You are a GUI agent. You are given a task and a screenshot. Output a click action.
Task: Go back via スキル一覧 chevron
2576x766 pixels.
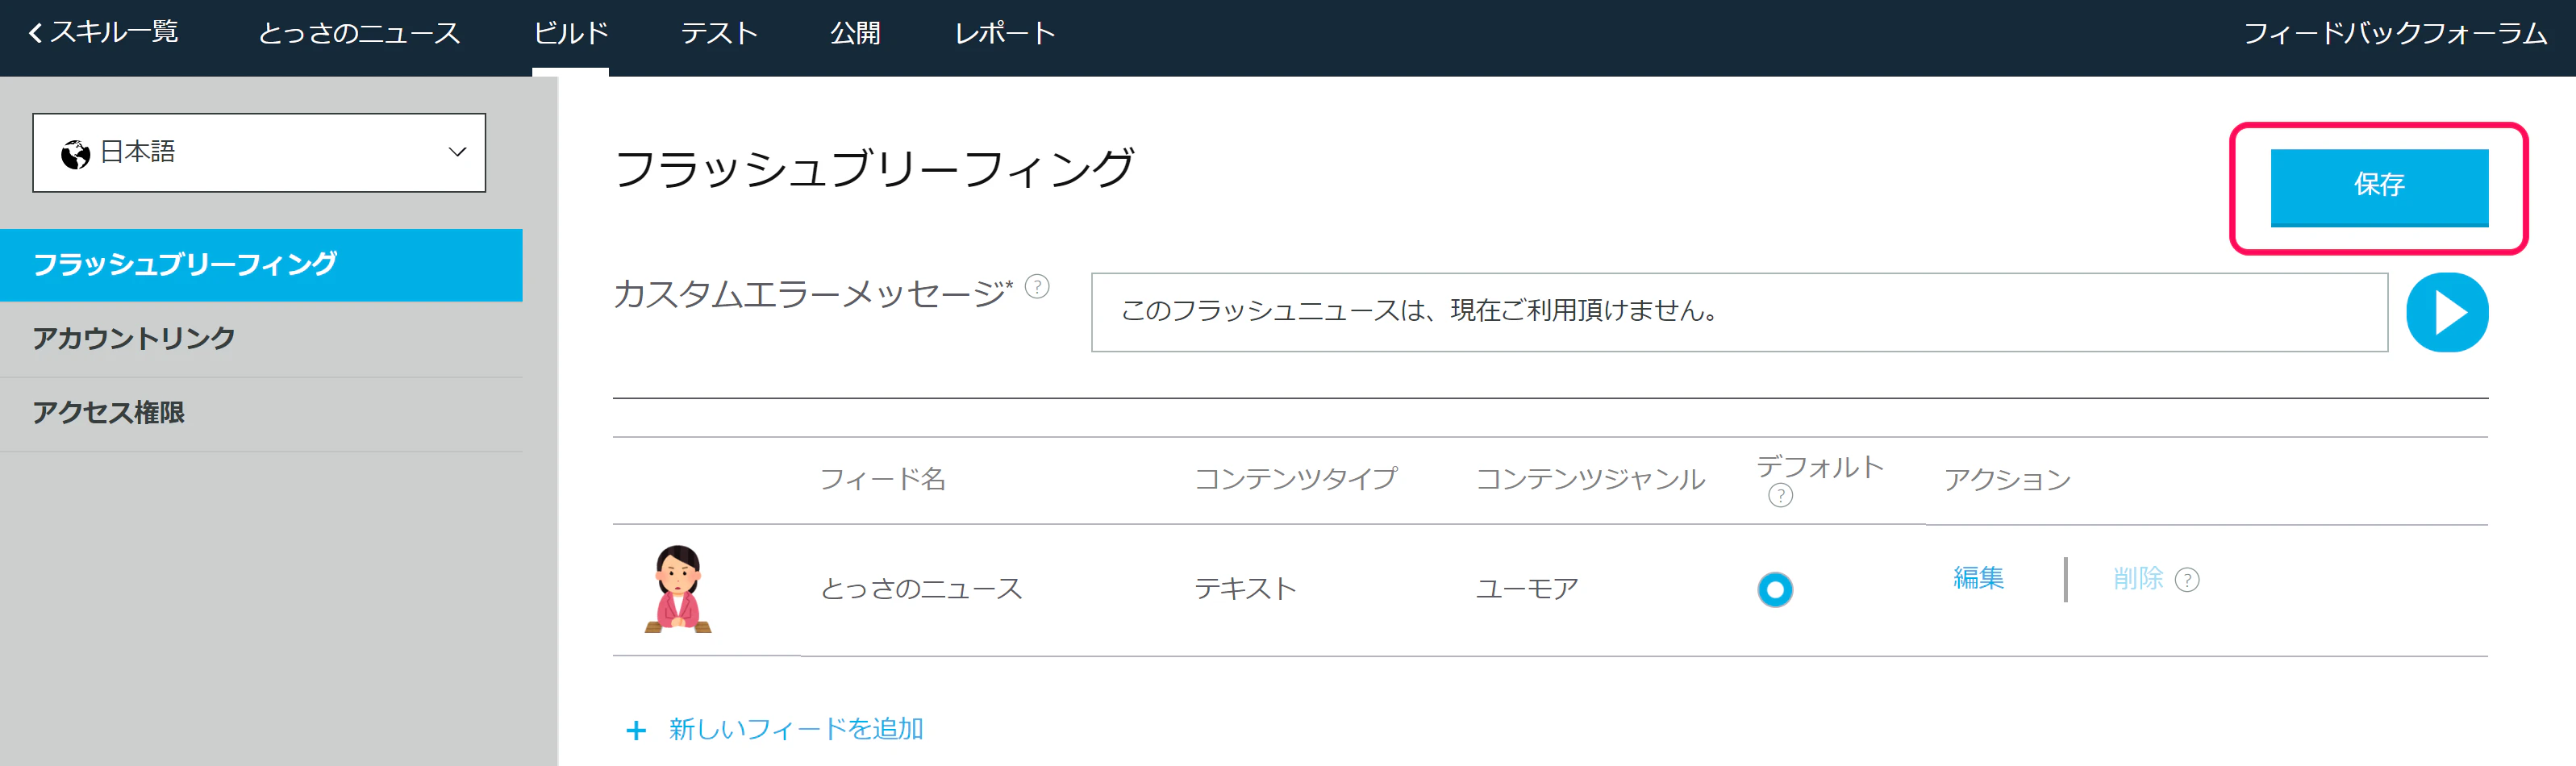[36, 33]
